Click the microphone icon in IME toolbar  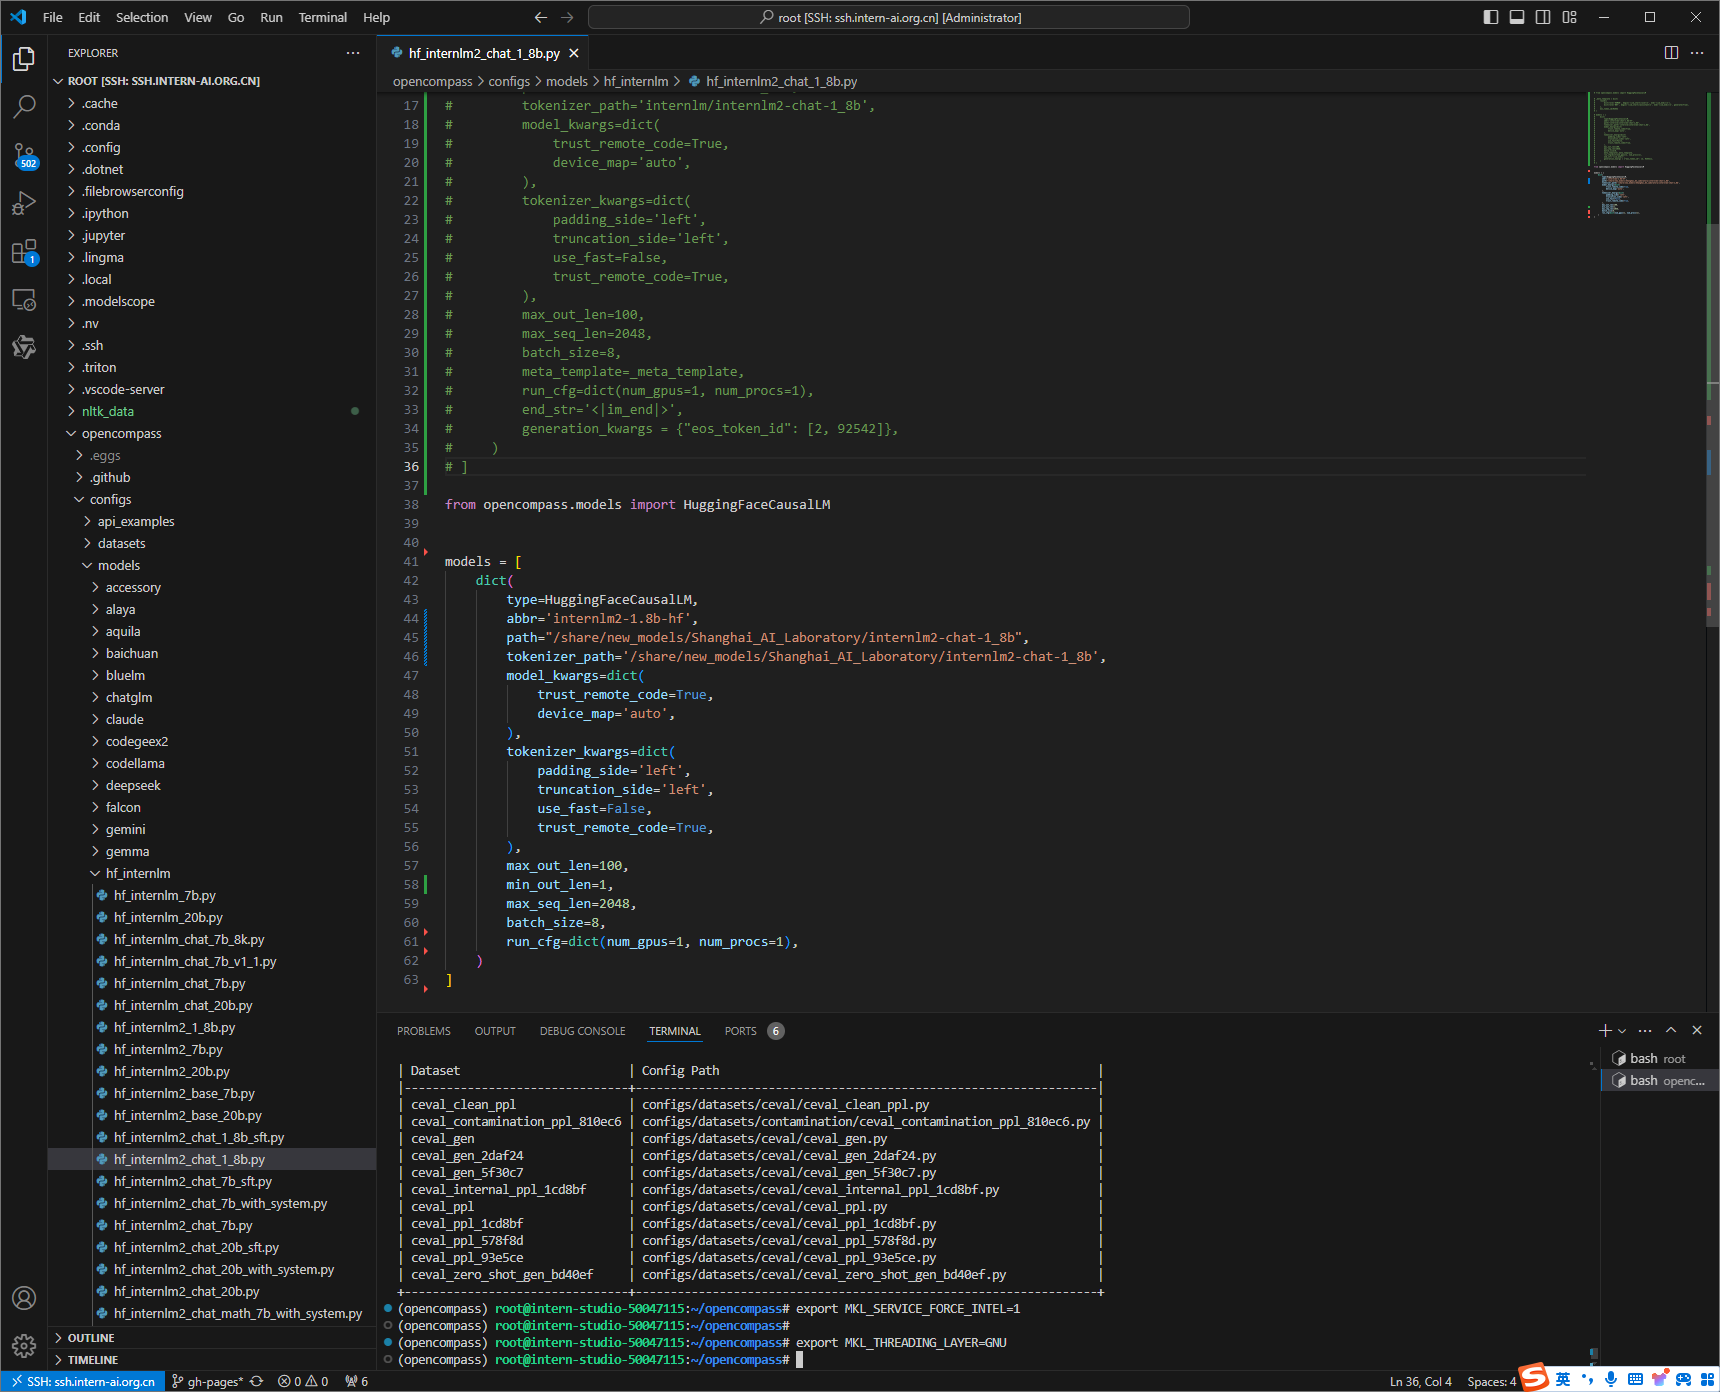tap(1611, 1379)
